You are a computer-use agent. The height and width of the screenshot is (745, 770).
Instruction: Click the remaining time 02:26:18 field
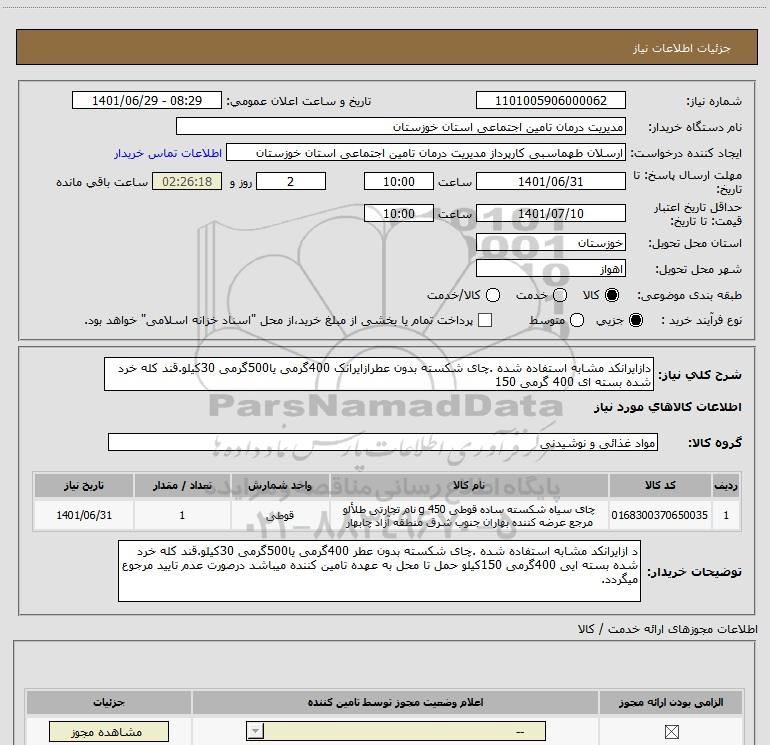pyautogui.click(x=187, y=181)
